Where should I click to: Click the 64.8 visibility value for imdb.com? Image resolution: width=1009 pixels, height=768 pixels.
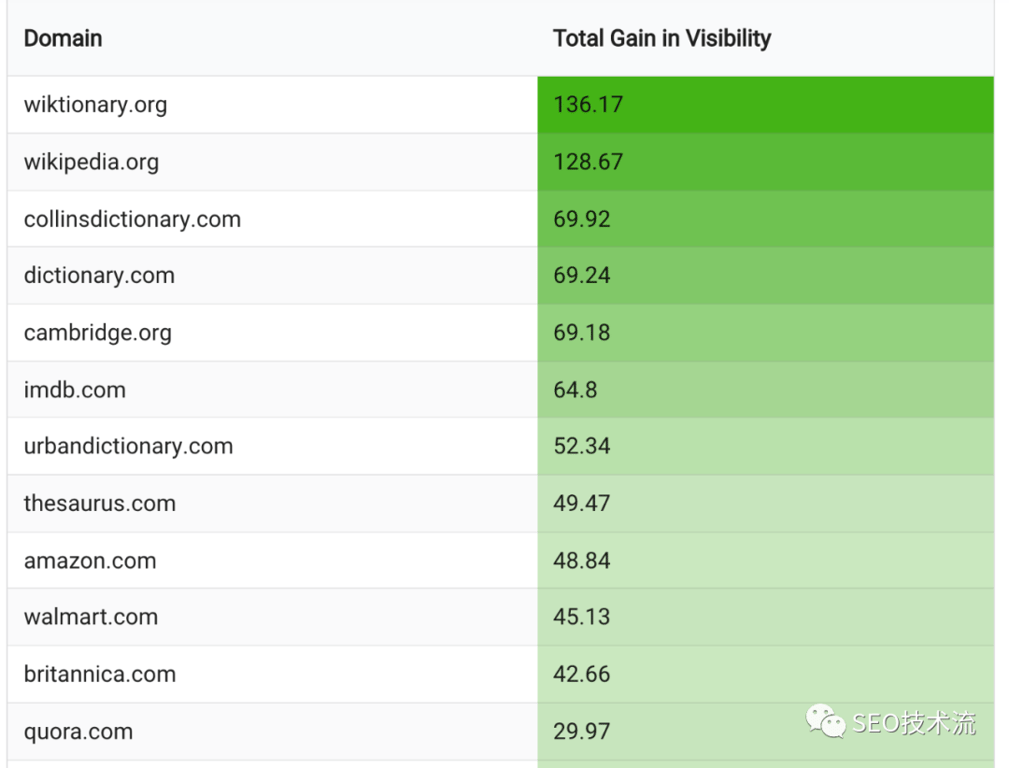(575, 390)
